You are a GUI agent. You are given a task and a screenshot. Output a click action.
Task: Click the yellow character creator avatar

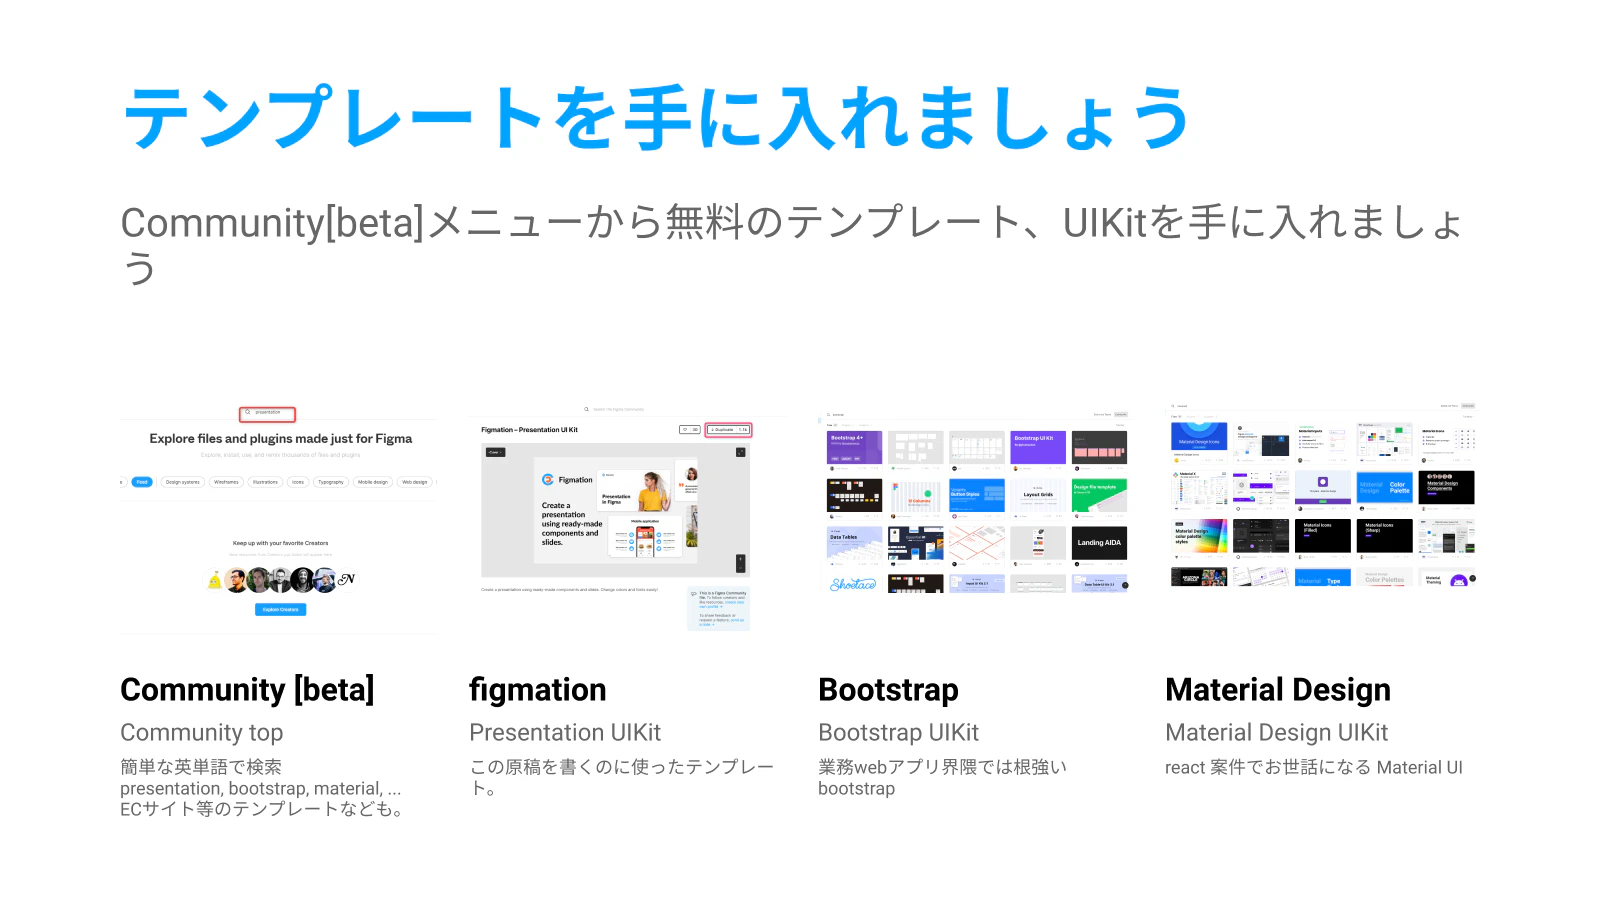click(x=214, y=580)
